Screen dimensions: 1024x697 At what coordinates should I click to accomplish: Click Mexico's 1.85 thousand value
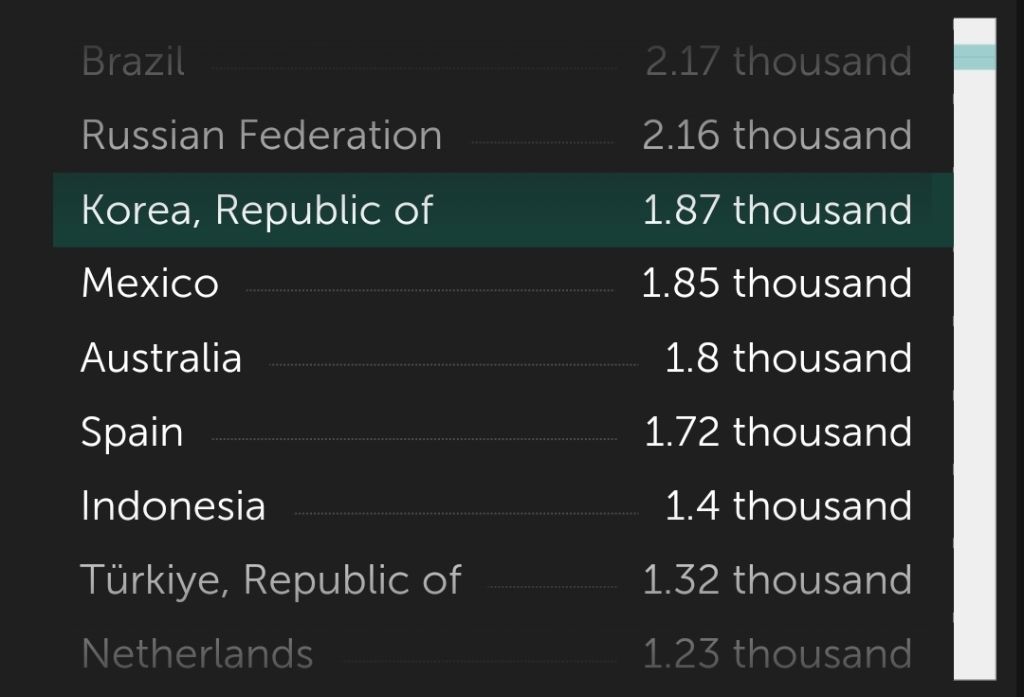pyautogui.click(x=777, y=284)
